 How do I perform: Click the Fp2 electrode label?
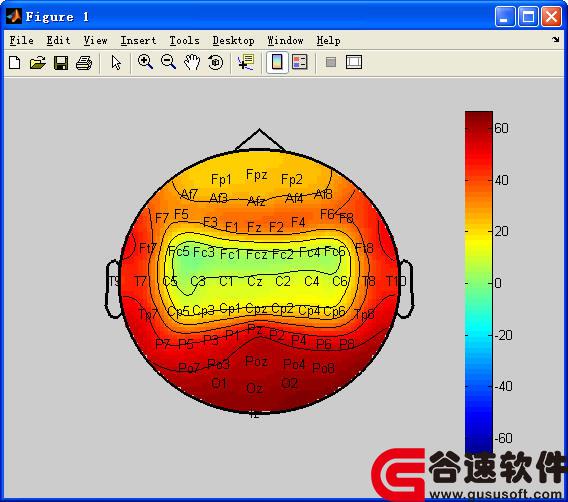(292, 179)
